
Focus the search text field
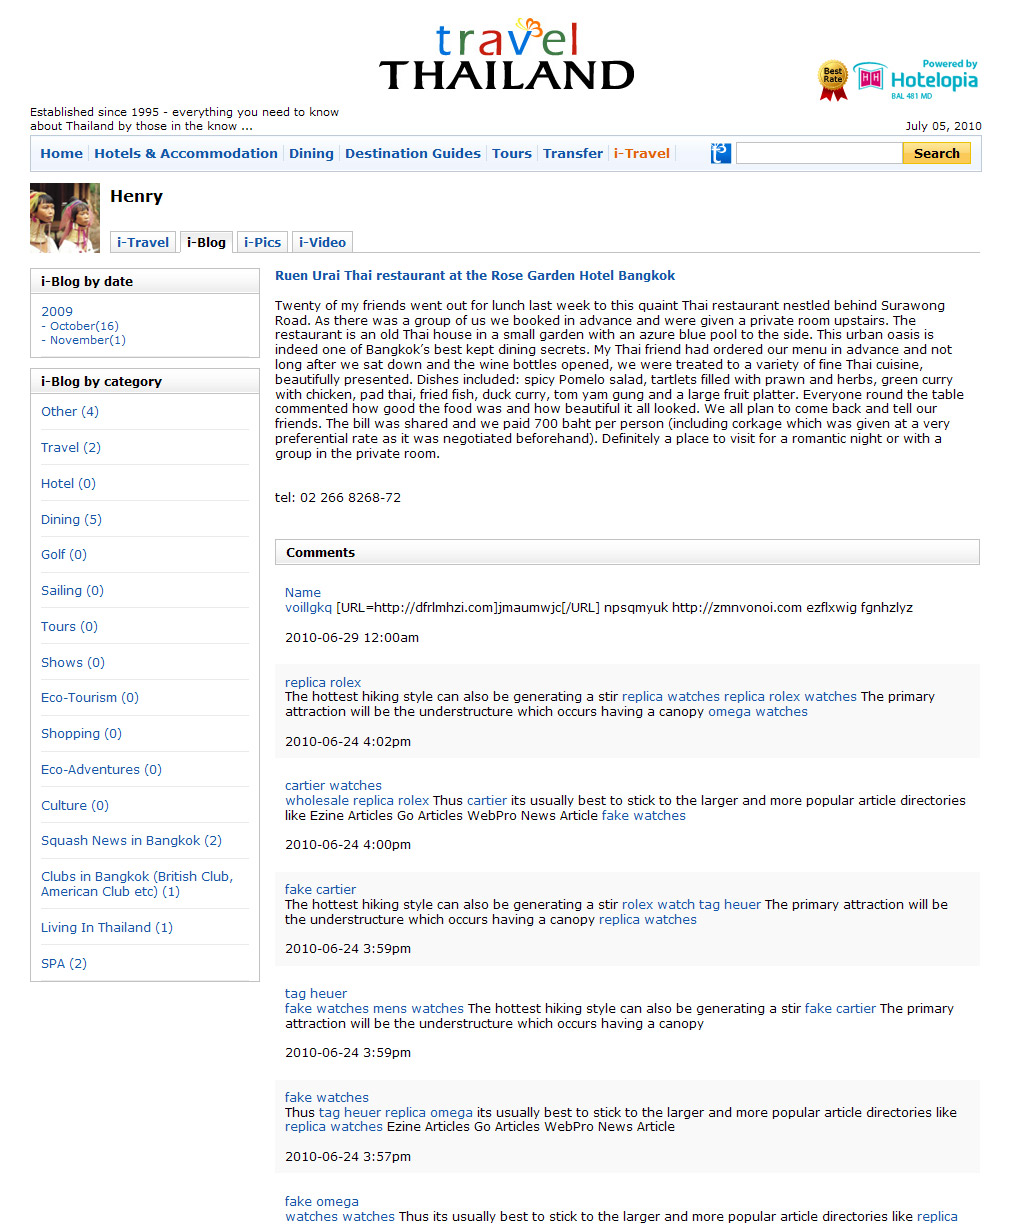pos(818,154)
